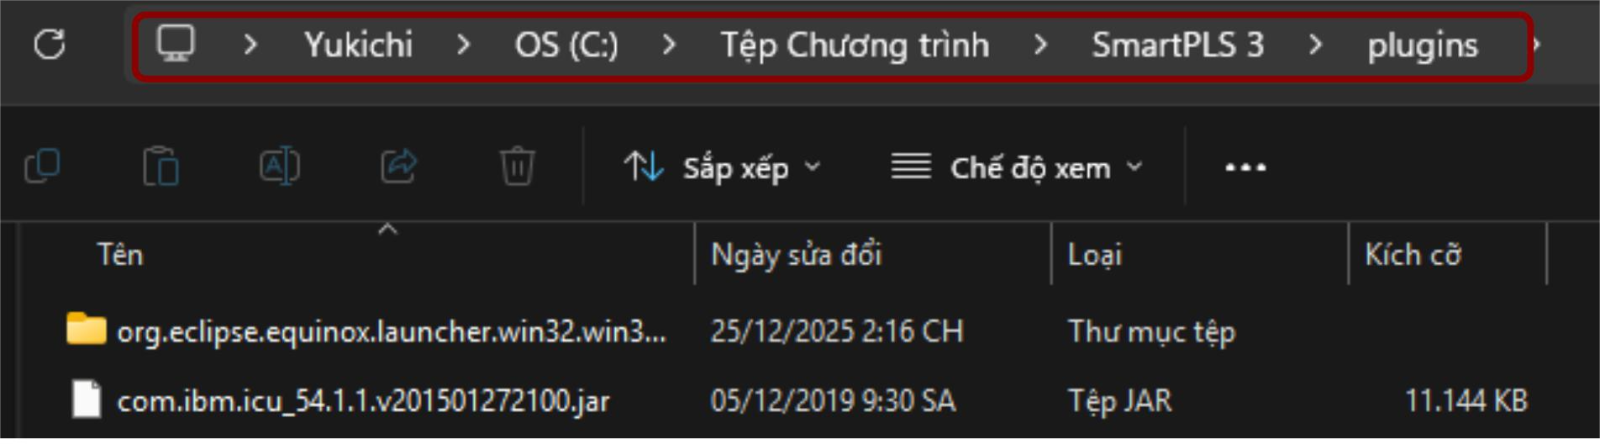Screen dimensions: 1600x444
Task: Click the Delete trash can icon
Action: 517,166
